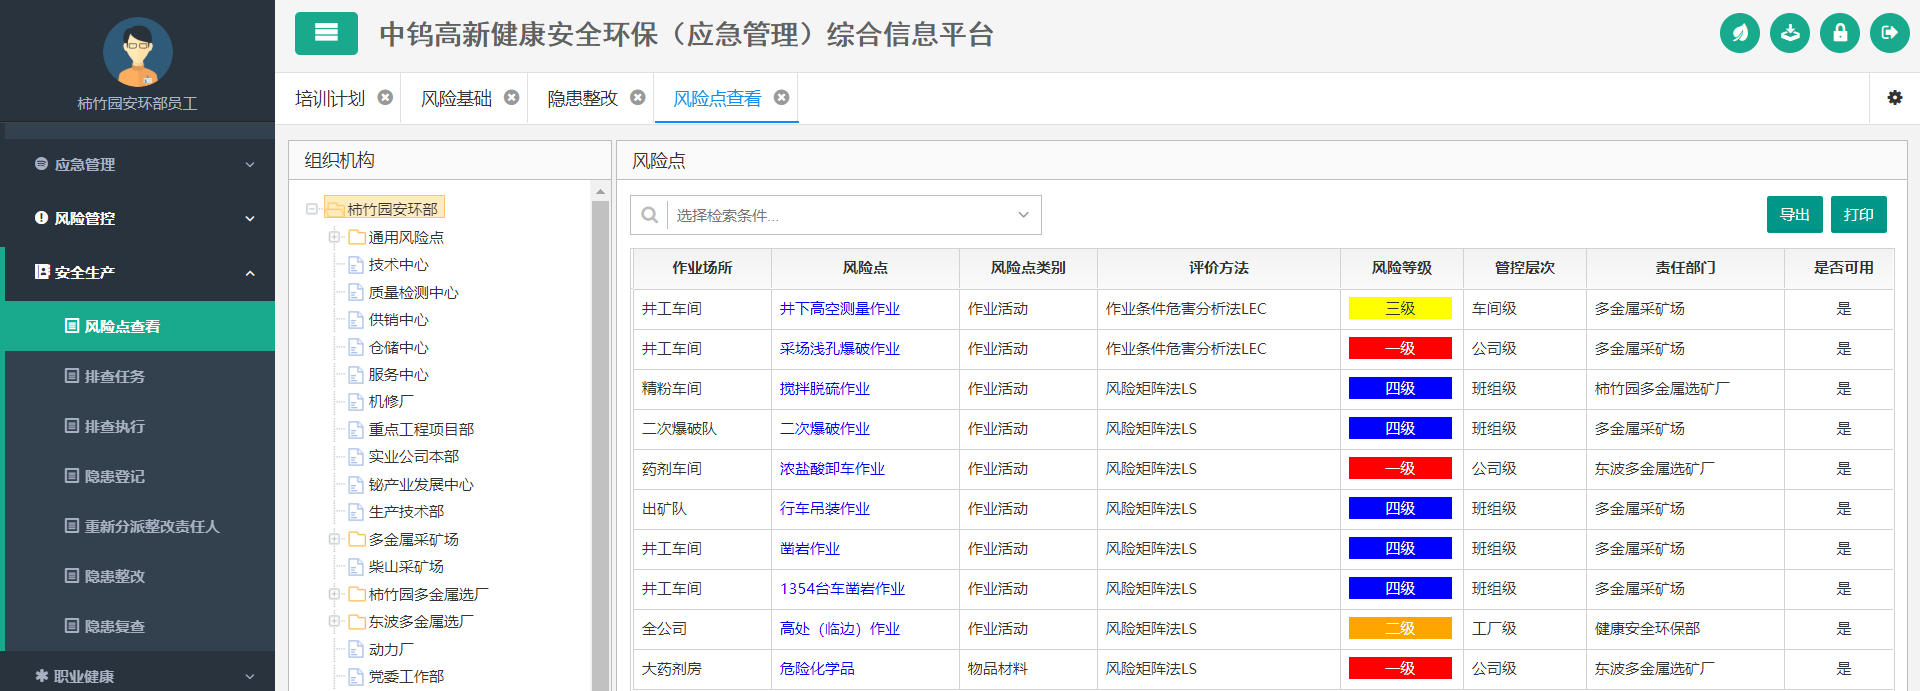The width and height of the screenshot is (1920, 691).
Task: Close the 风险基础 tab
Action: 511,98
